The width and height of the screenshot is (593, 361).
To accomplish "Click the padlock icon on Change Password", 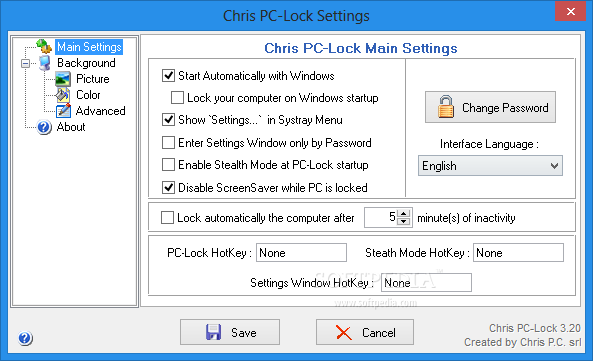I will [446, 107].
